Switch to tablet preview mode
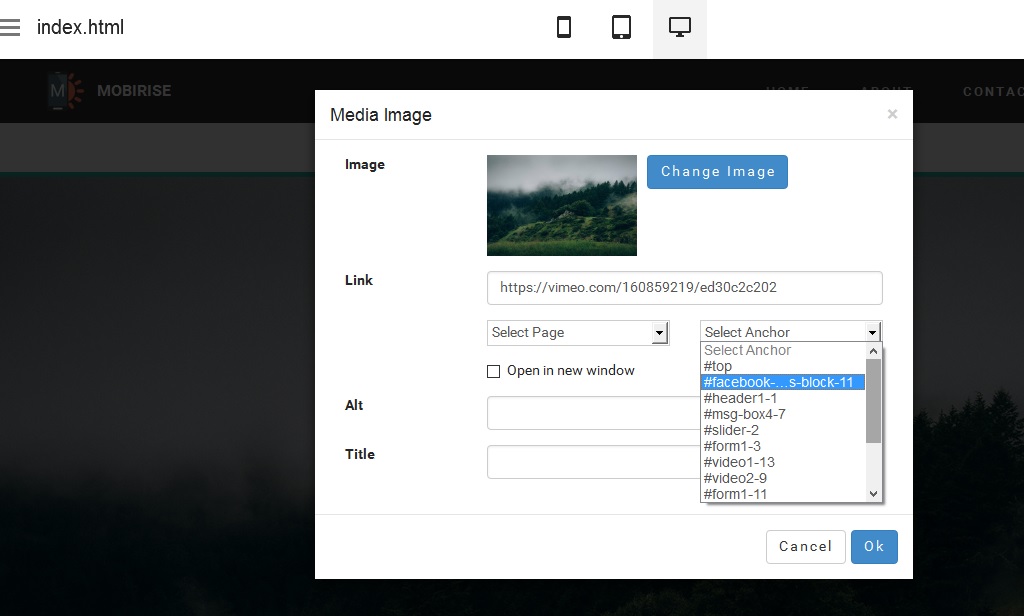The image size is (1024, 616). tap(621, 27)
